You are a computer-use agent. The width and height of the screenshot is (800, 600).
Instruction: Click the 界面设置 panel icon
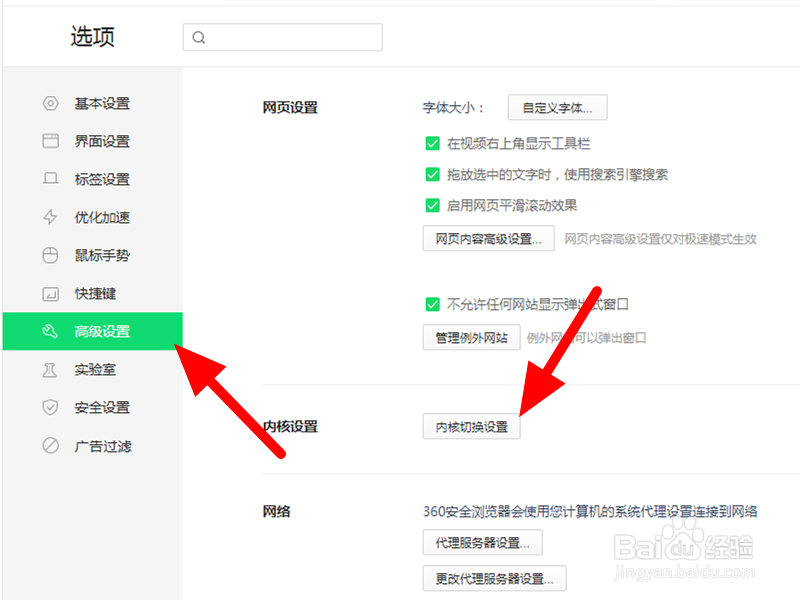(x=50, y=141)
